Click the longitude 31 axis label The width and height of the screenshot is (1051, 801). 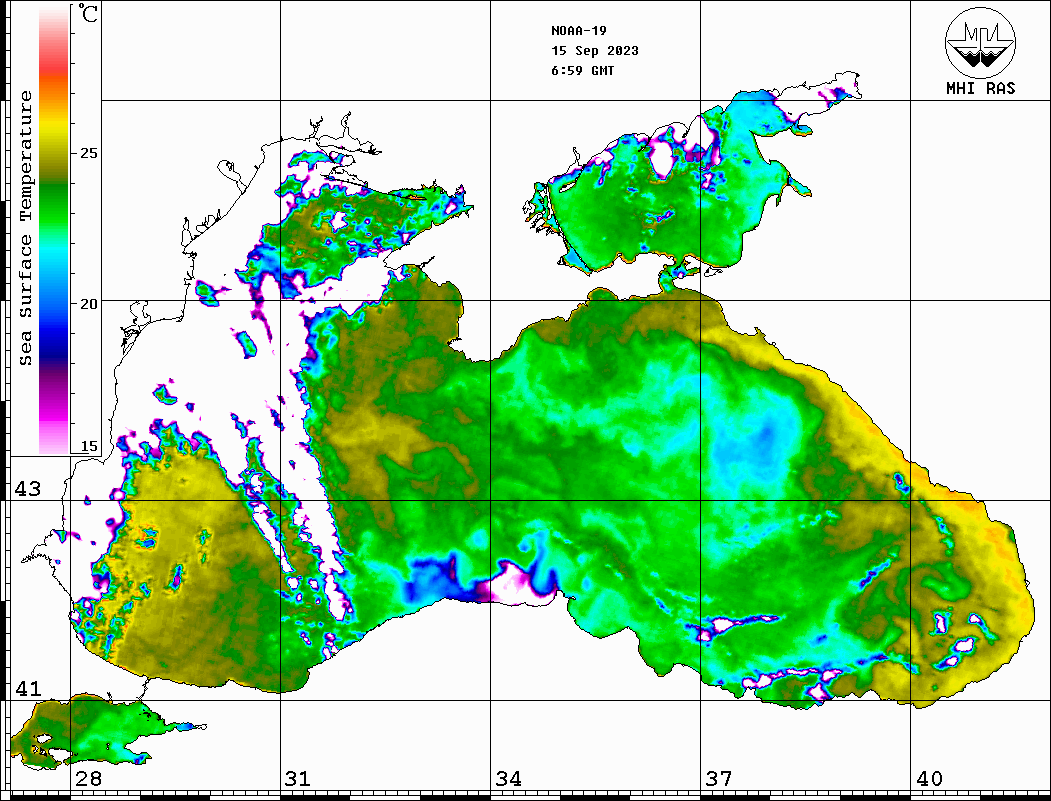(x=297, y=779)
